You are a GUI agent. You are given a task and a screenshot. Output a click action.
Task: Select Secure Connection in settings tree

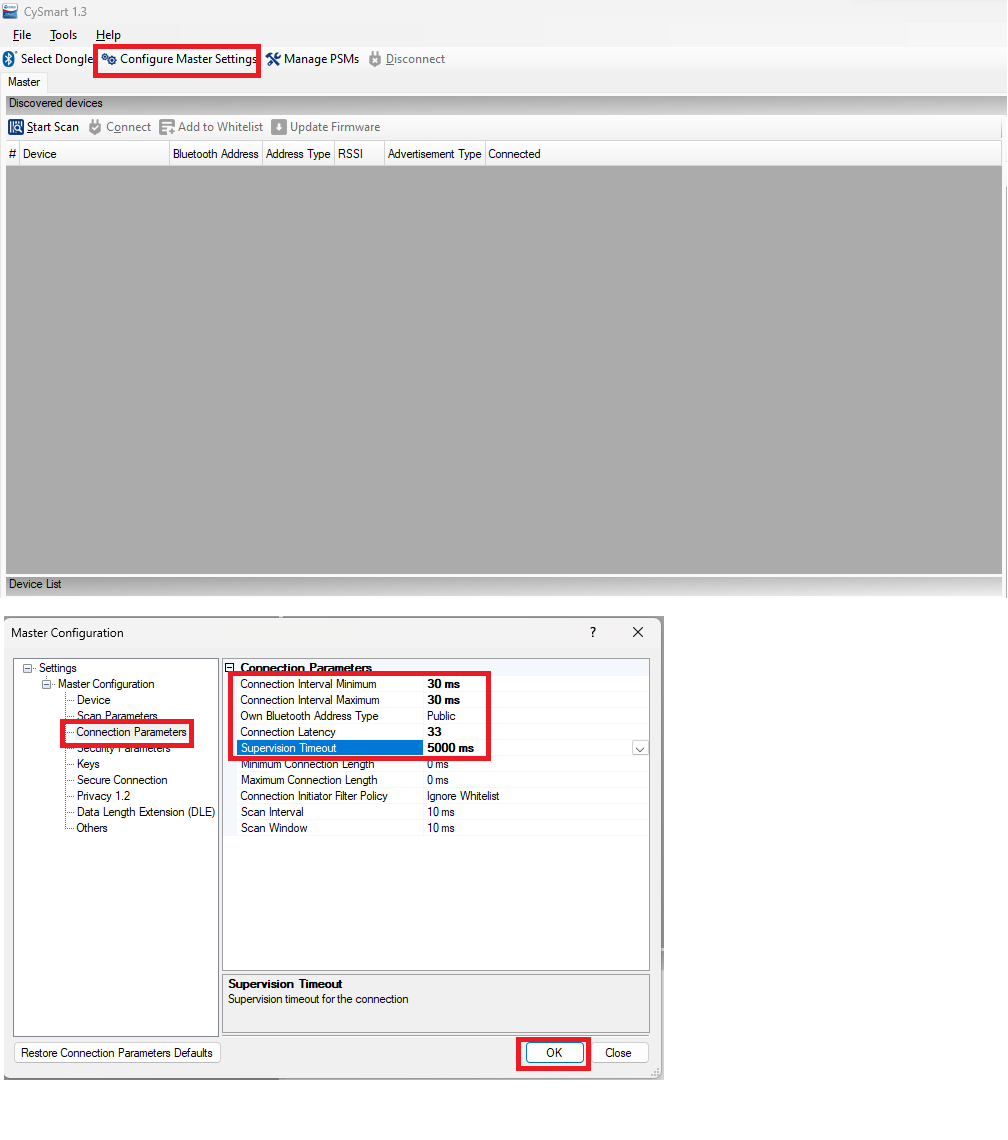[122, 780]
